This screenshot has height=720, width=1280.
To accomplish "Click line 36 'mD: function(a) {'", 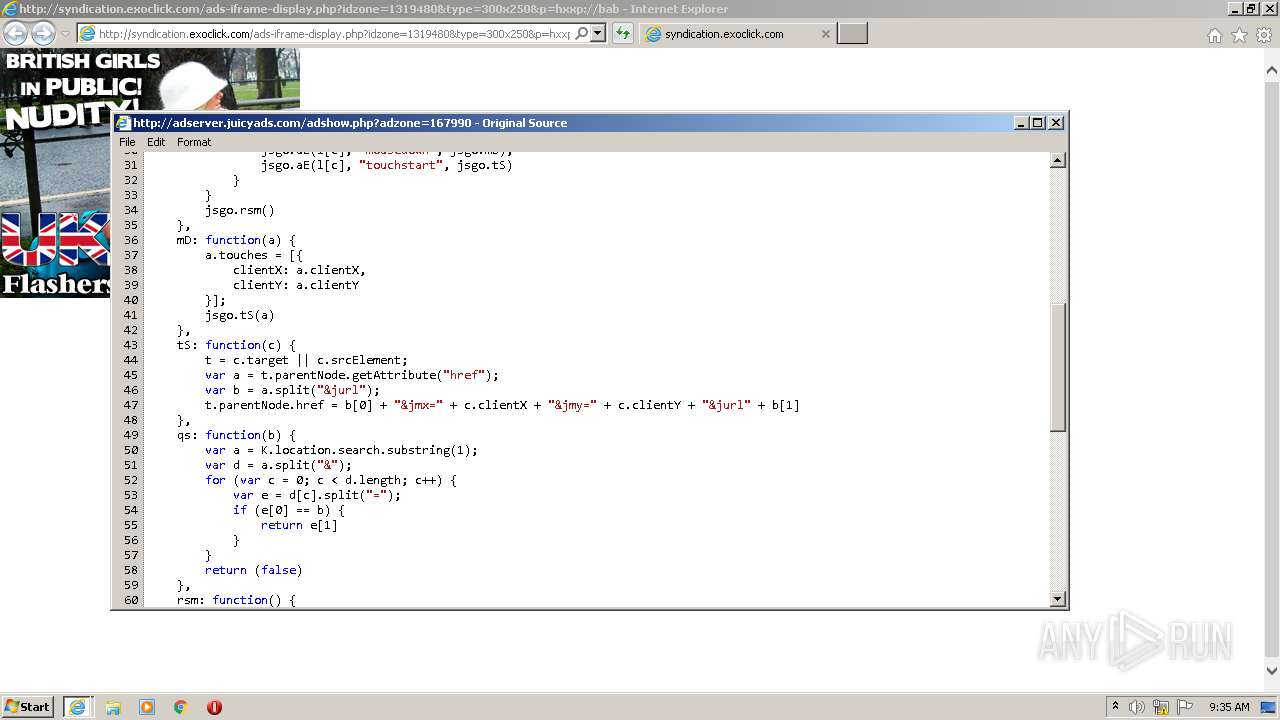I will (x=236, y=240).
